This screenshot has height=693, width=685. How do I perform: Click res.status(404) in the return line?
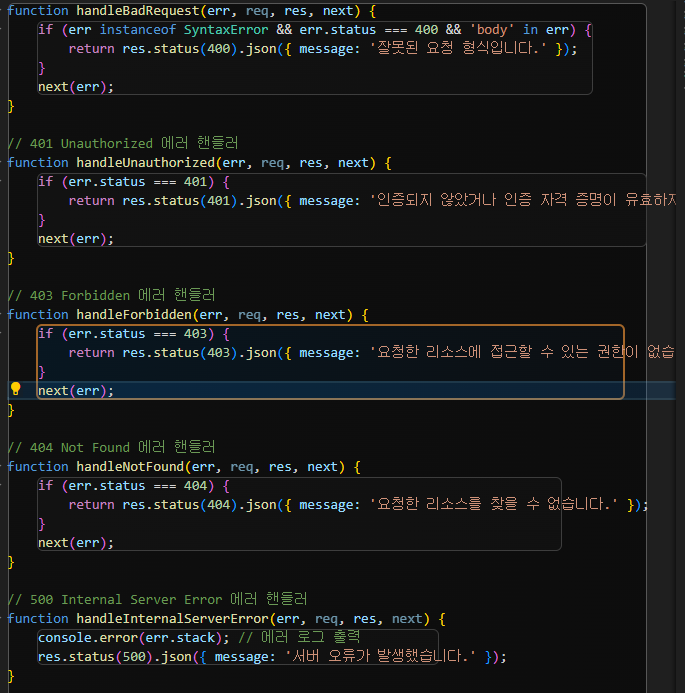(180, 505)
